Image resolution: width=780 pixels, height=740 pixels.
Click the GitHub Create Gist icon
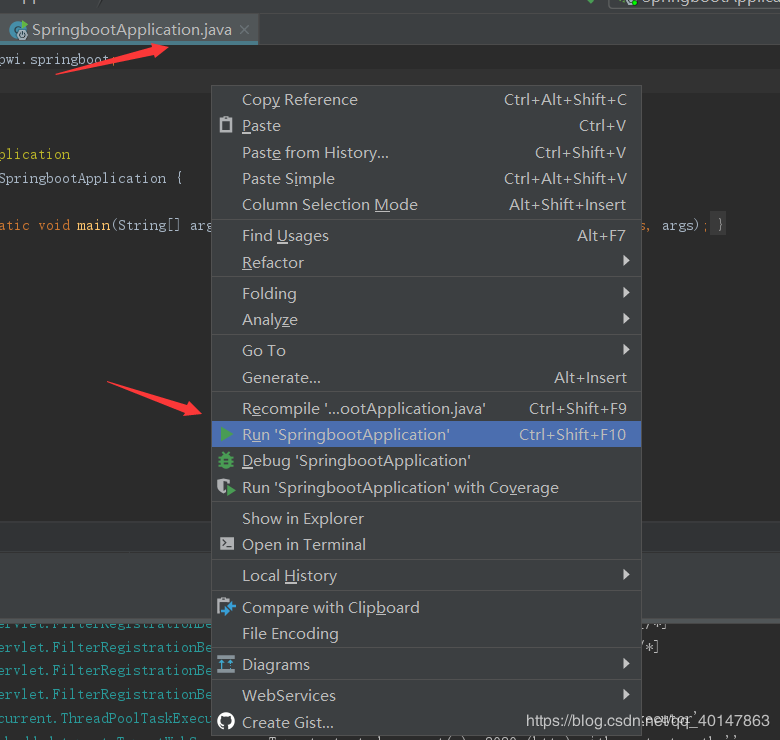[226, 722]
